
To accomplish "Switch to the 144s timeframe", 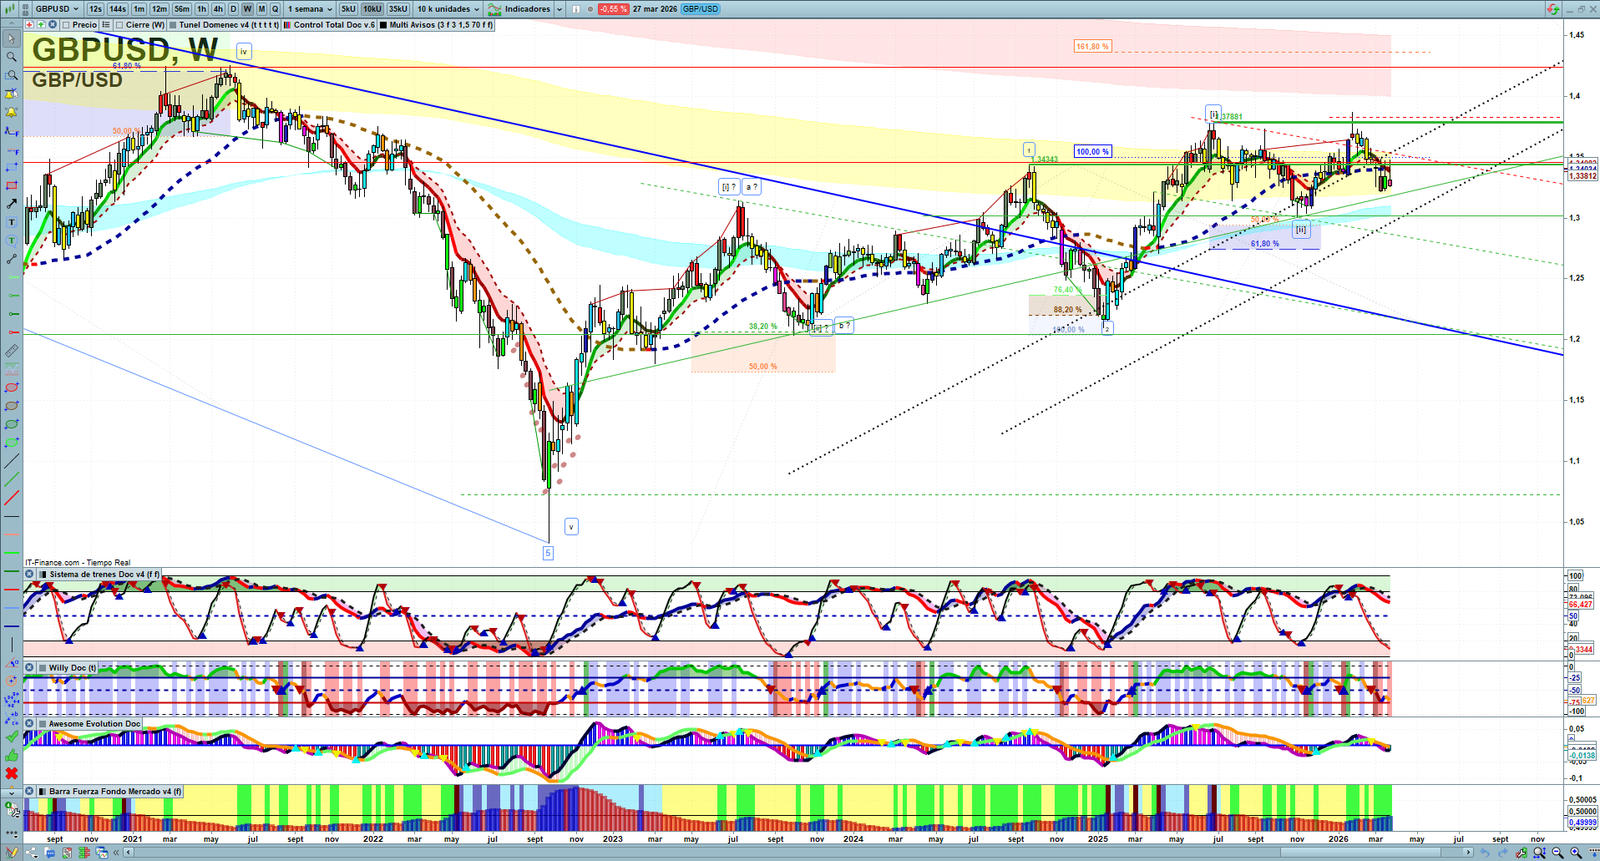I will click(x=117, y=9).
